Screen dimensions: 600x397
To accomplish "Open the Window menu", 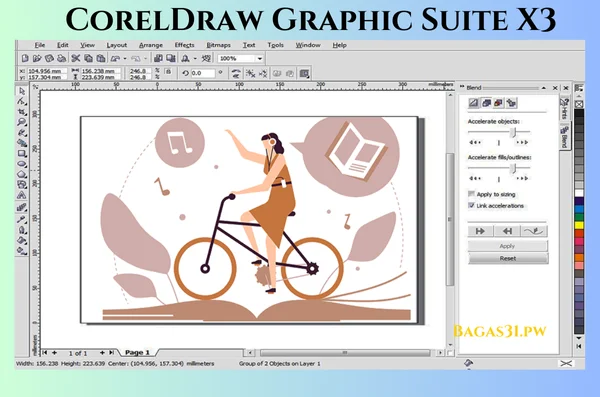I will coord(308,45).
